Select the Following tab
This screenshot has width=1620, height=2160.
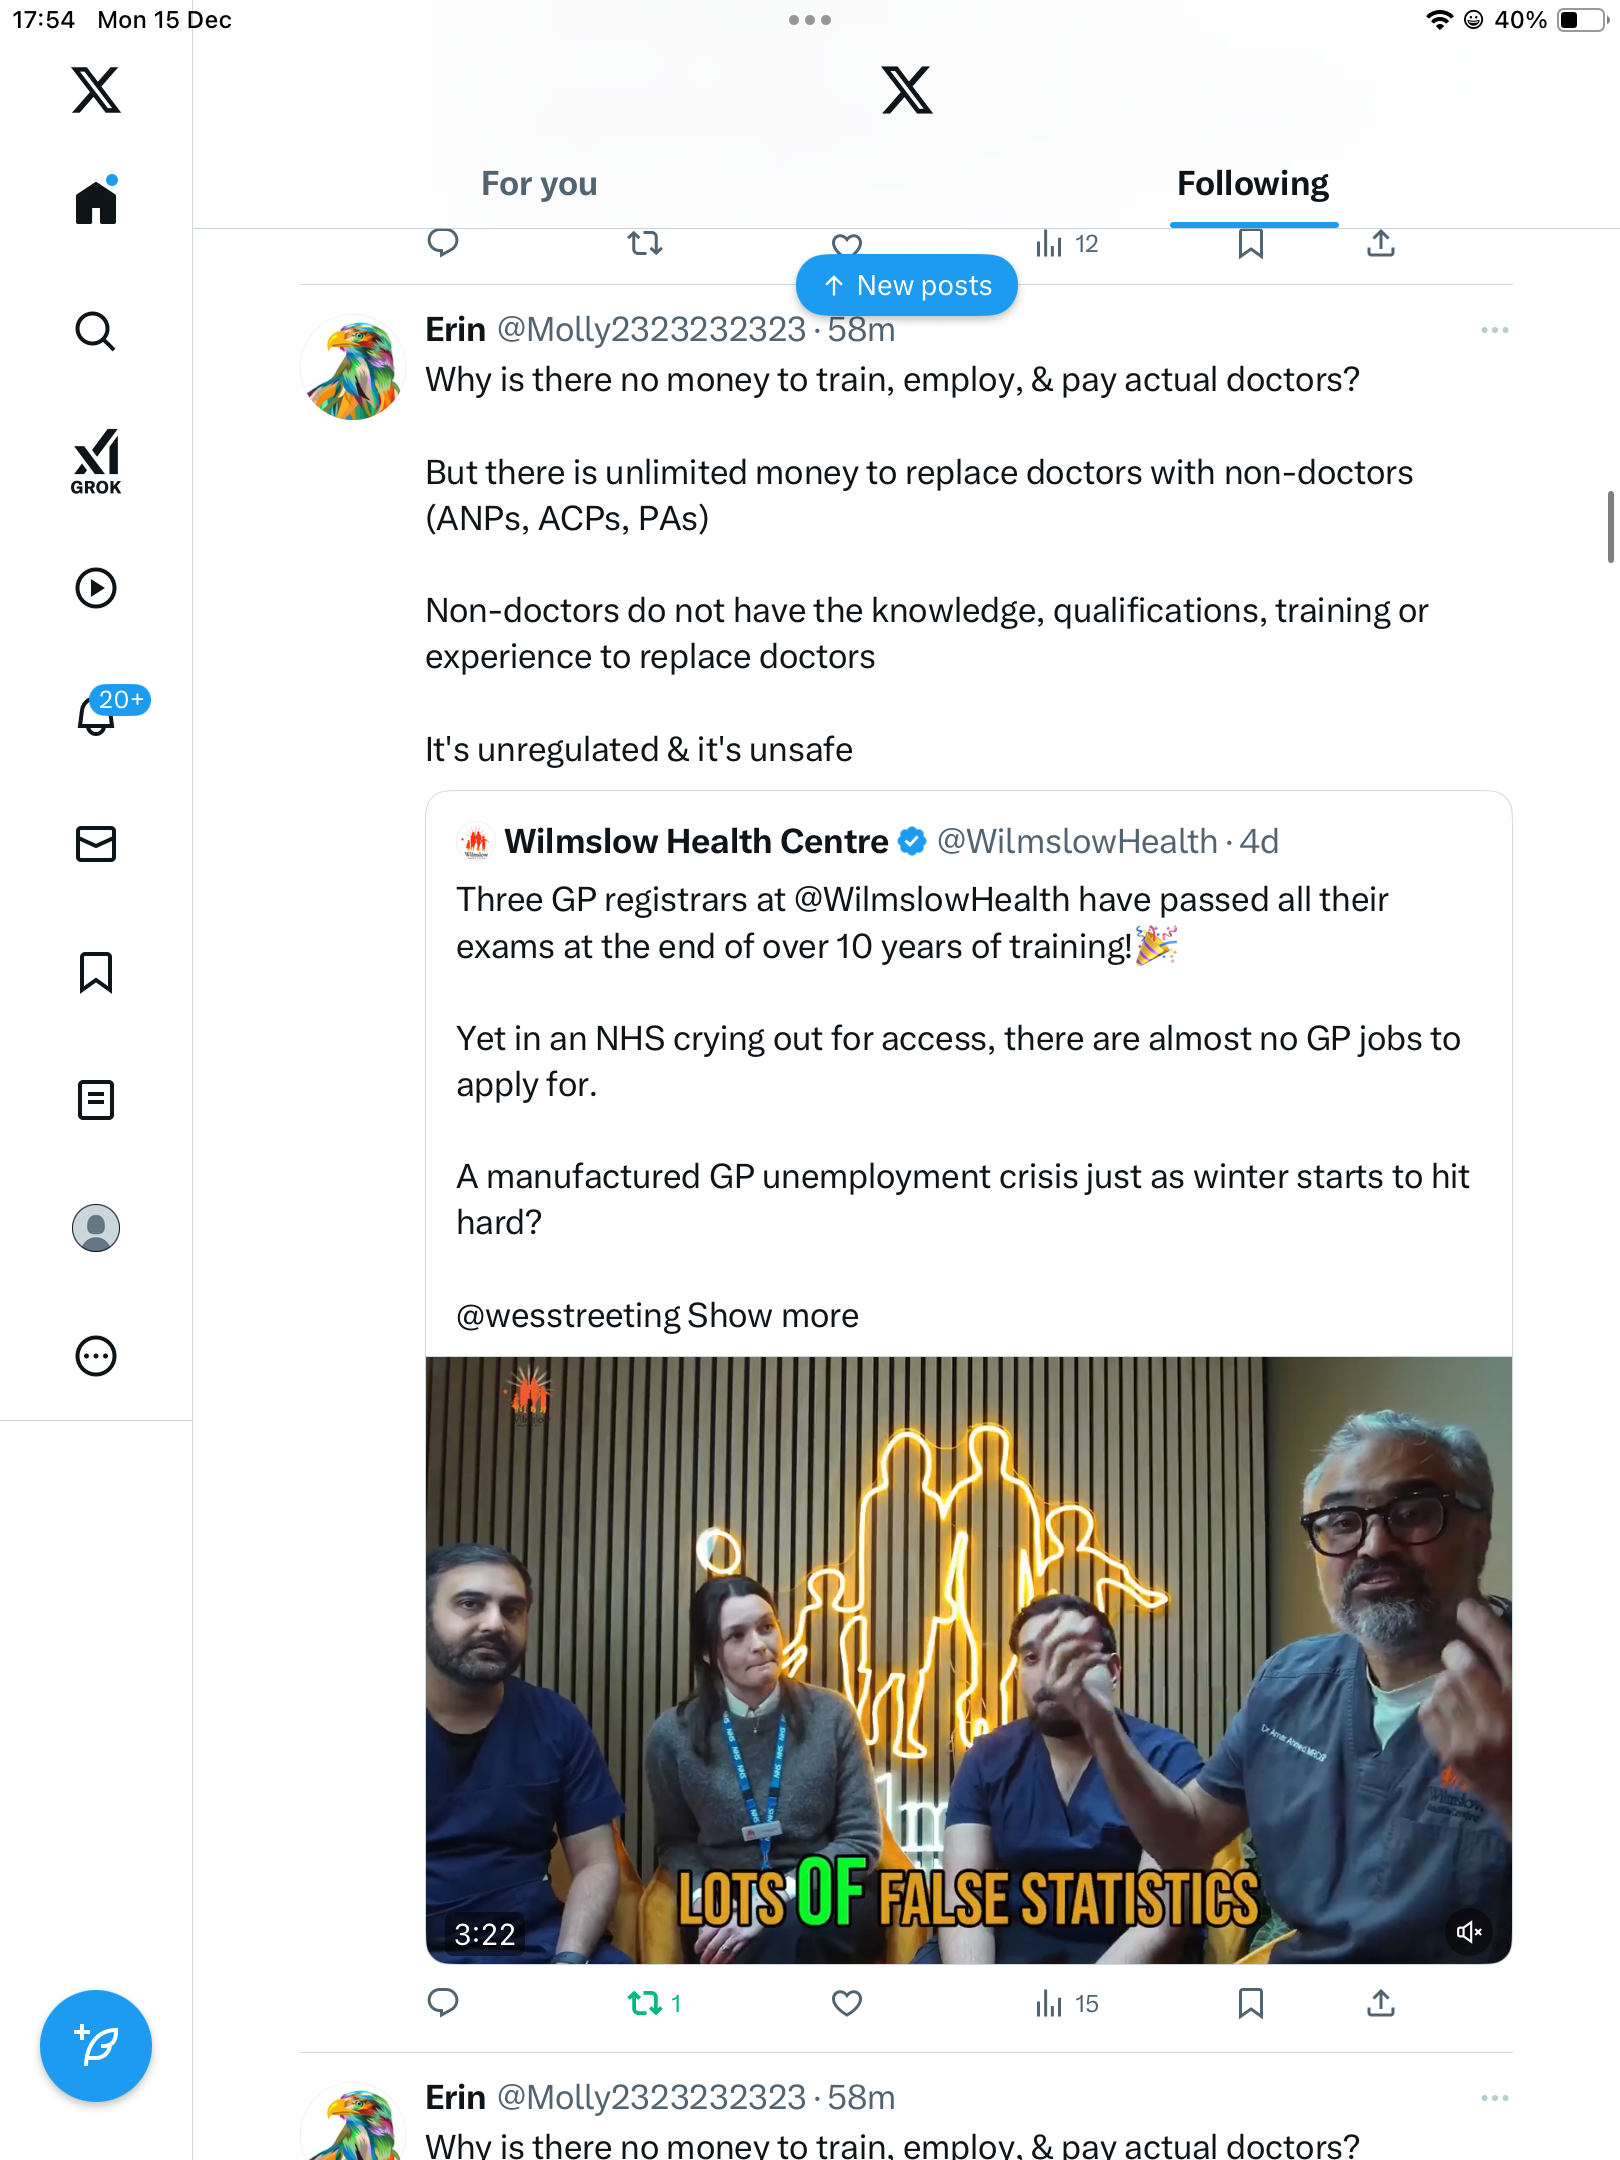(1252, 184)
